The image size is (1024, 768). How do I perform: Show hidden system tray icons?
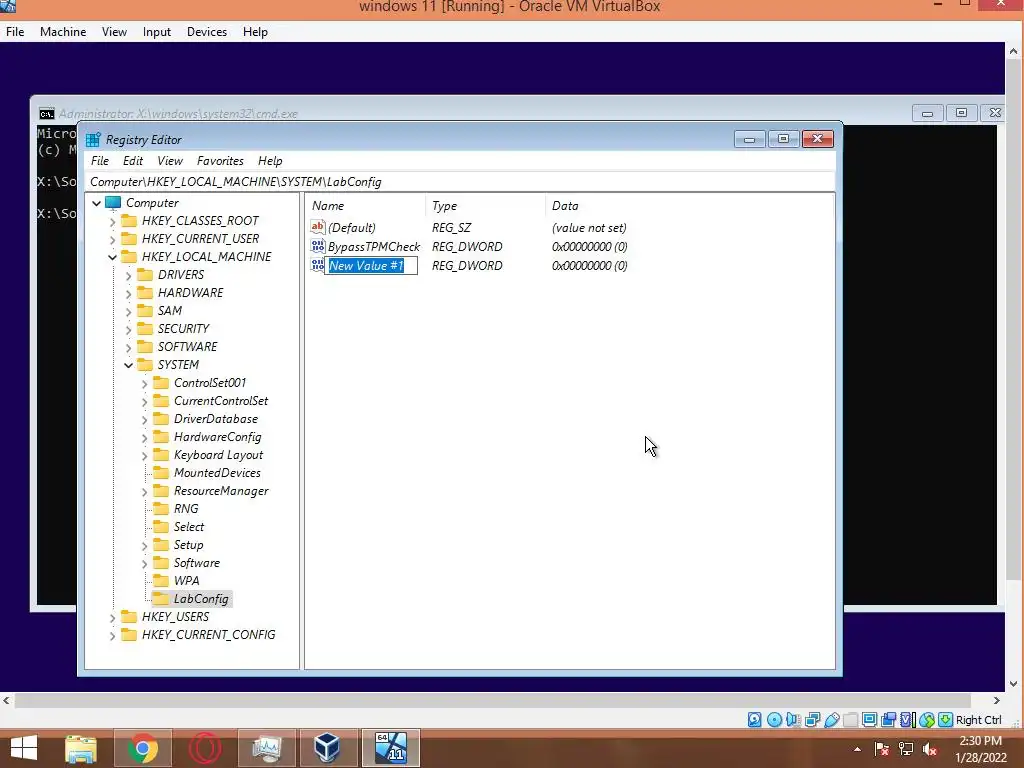click(857, 749)
